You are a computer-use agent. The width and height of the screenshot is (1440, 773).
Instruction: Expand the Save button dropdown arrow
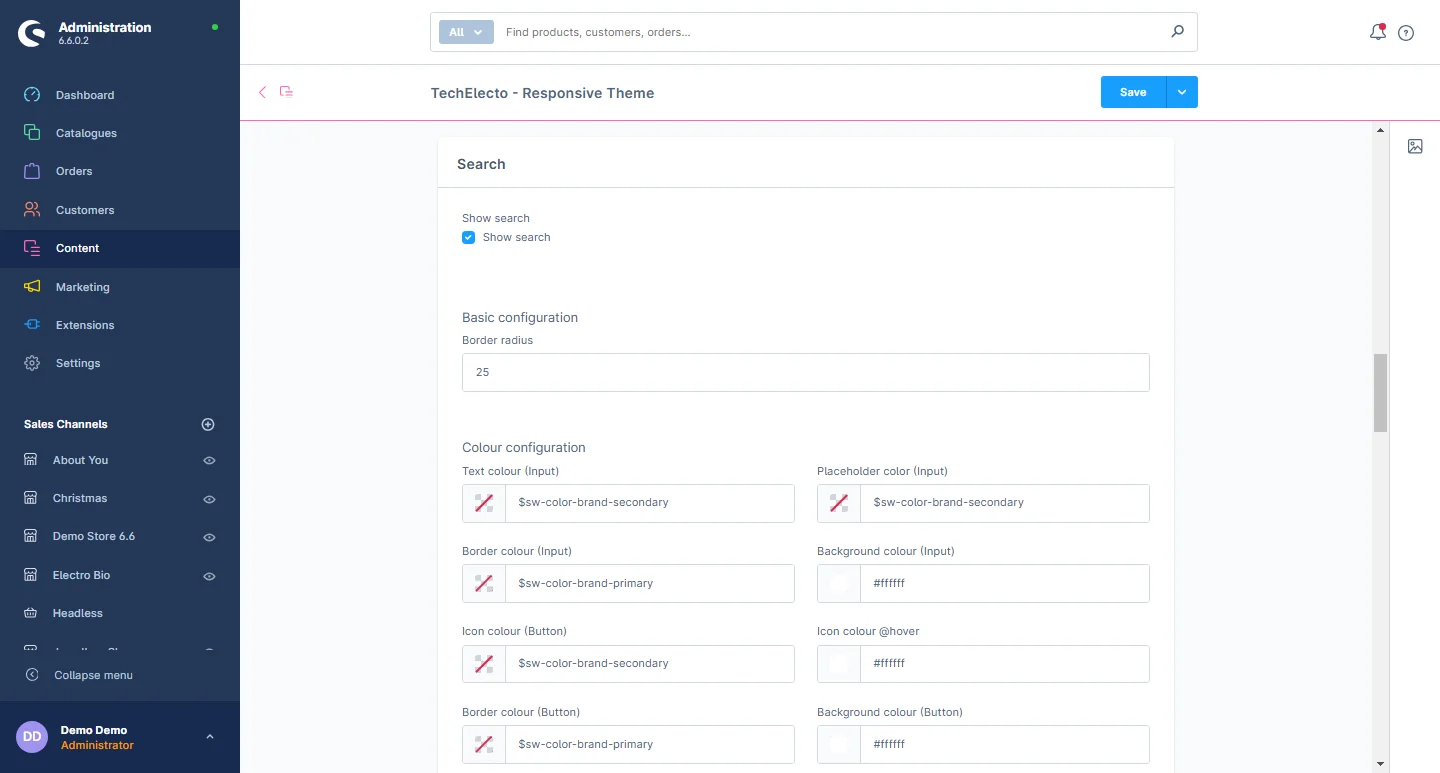pos(1182,92)
